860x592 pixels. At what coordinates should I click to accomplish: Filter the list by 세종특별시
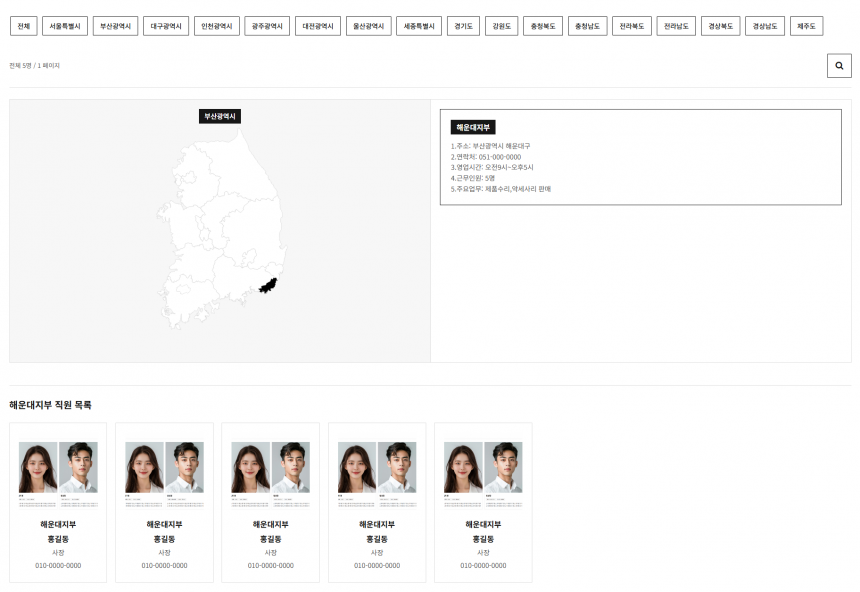pyautogui.click(x=419, y=26)
